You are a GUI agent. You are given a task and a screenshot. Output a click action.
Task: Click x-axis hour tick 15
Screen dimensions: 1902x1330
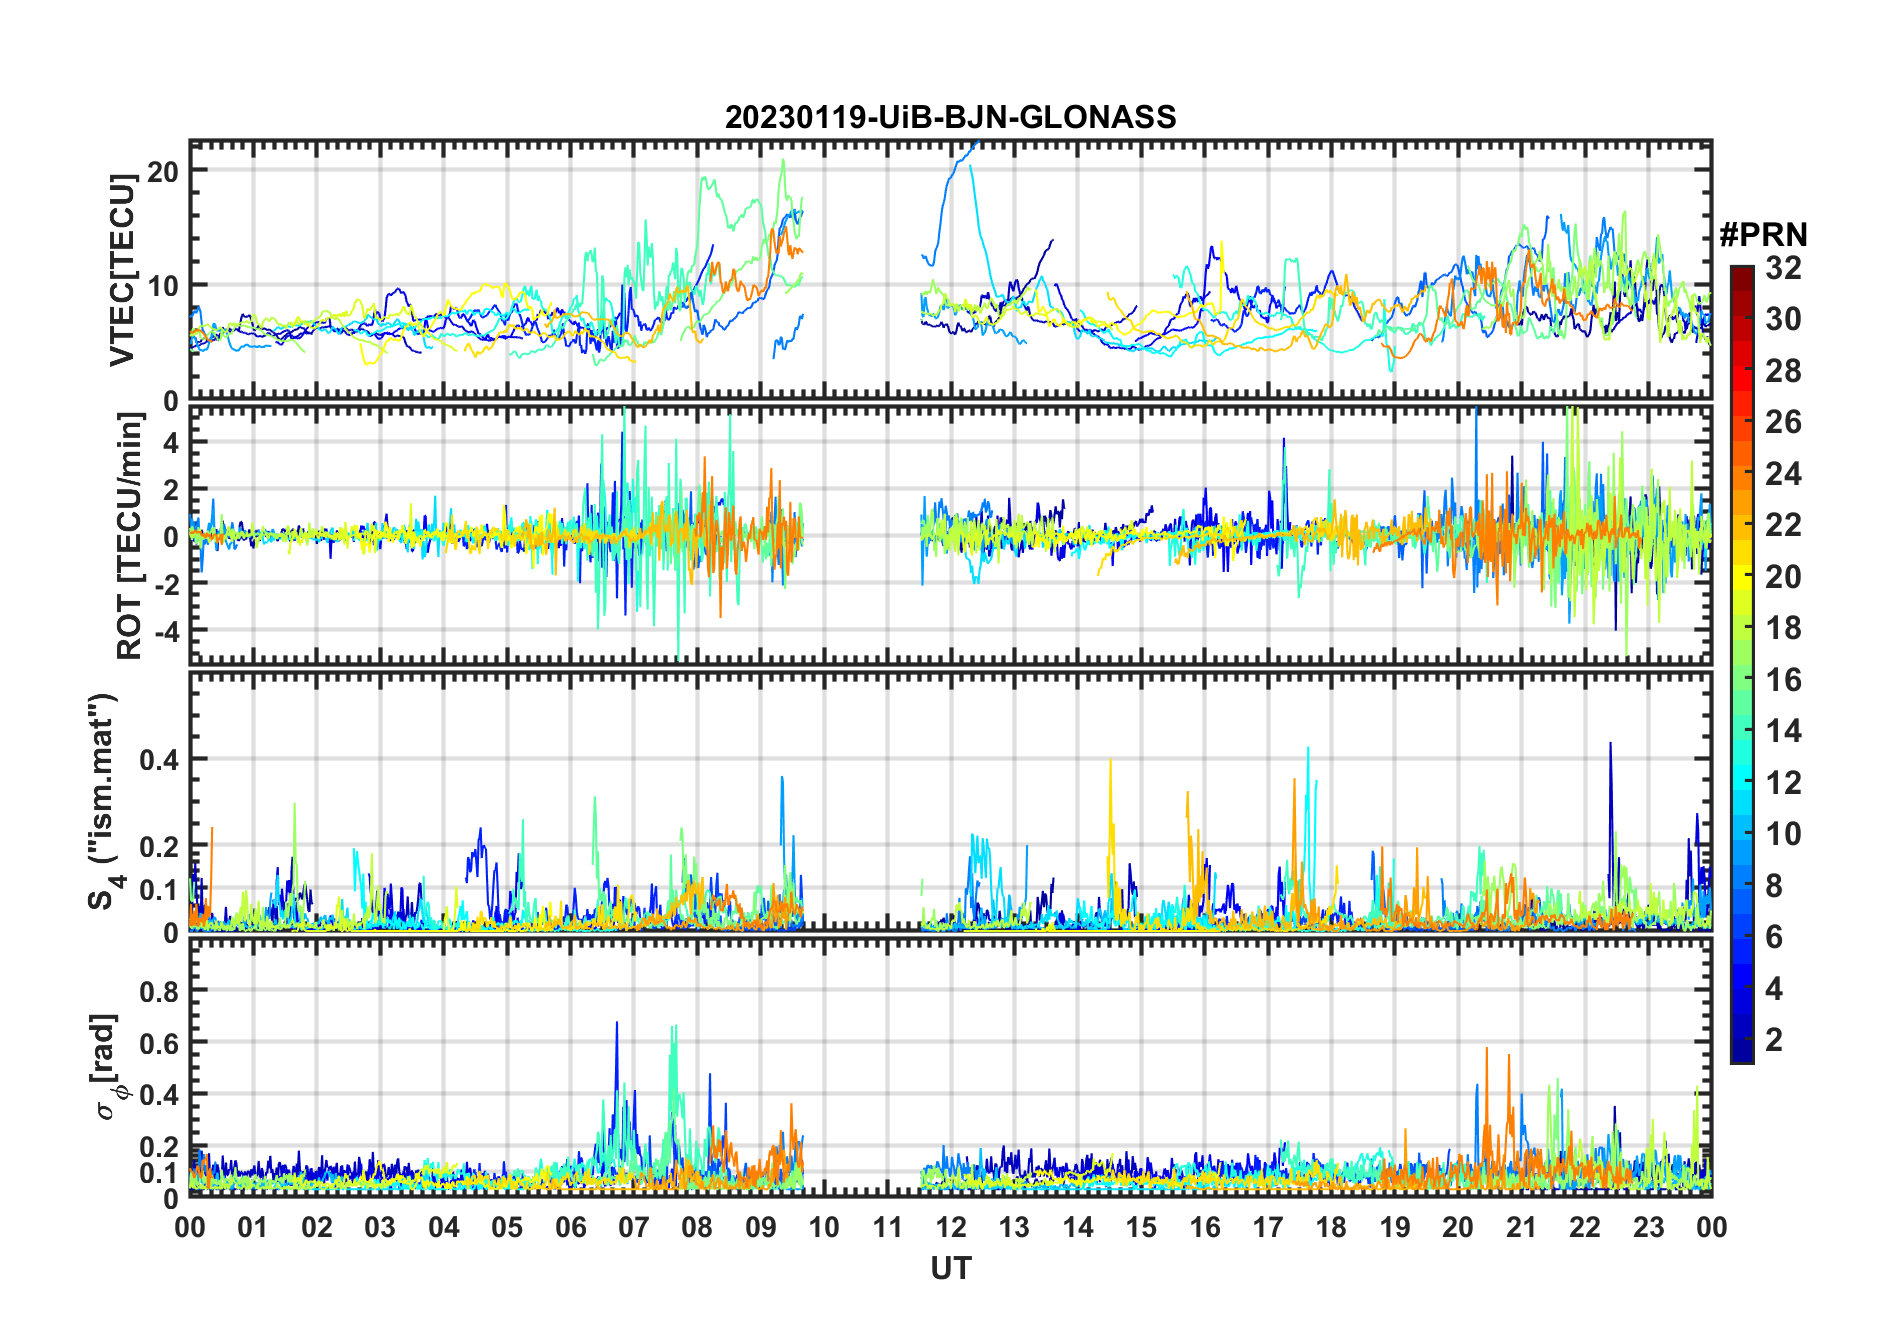(1141, 1228)
